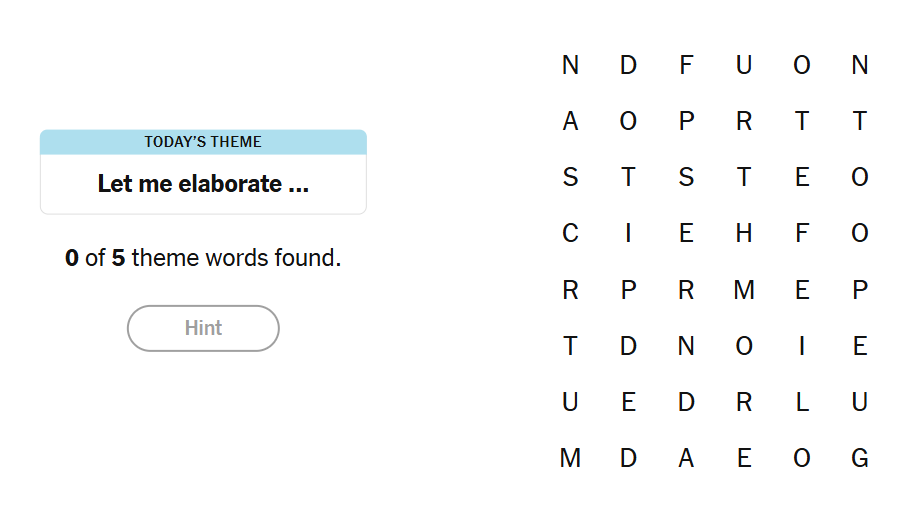Tap the M between R and E
Screen dimensions: 914x526
744,291
